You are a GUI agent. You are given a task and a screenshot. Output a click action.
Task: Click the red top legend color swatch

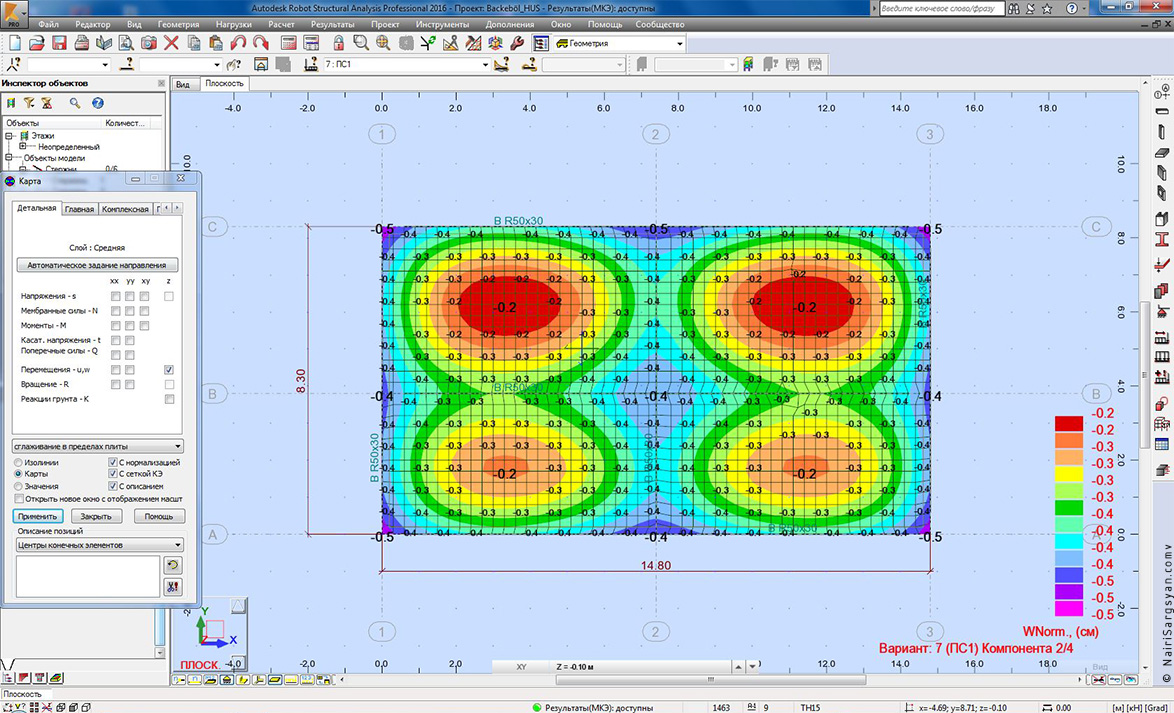point(1068,422)
